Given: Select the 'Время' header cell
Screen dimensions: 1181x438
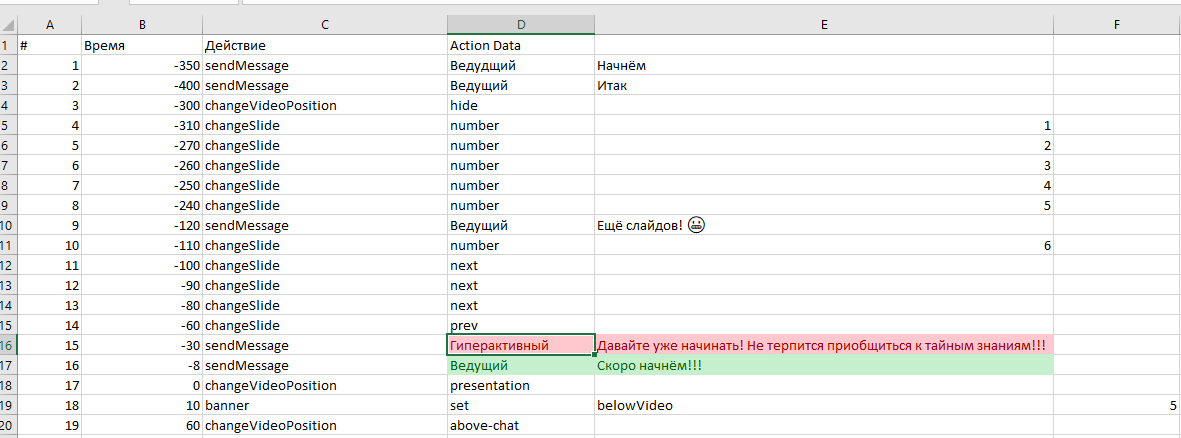Looking at the screenshot, I should (x=142, y=45).
